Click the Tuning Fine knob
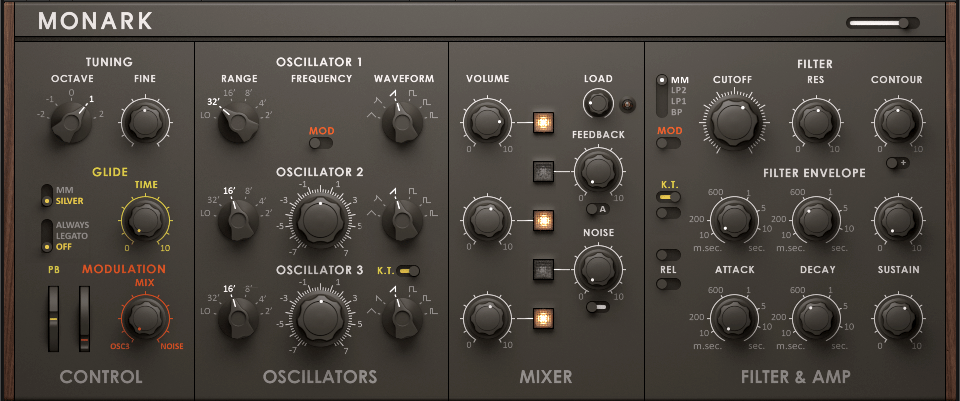 coord(146,122)
